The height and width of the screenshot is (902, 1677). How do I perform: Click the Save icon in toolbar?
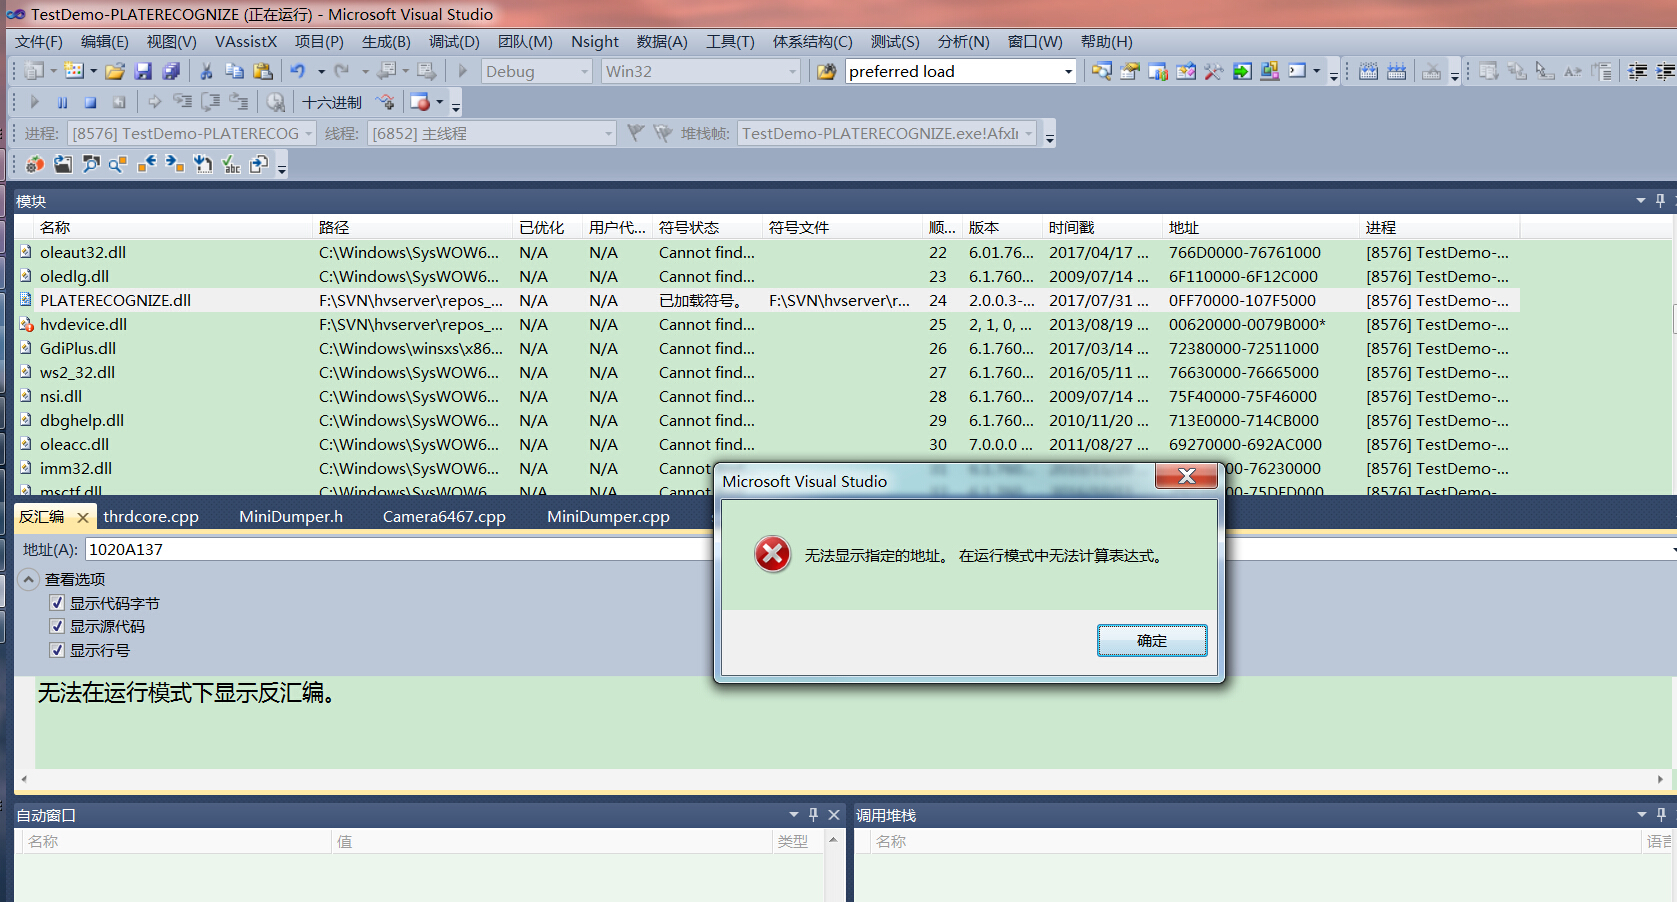143,71
